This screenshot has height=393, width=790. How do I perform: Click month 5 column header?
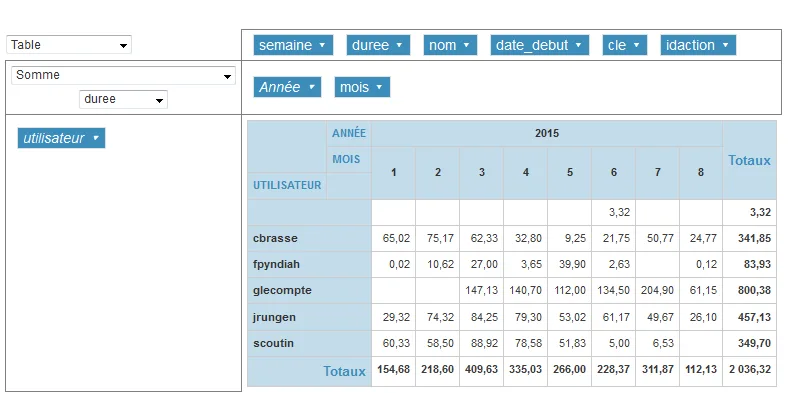[x=569, y=172]
